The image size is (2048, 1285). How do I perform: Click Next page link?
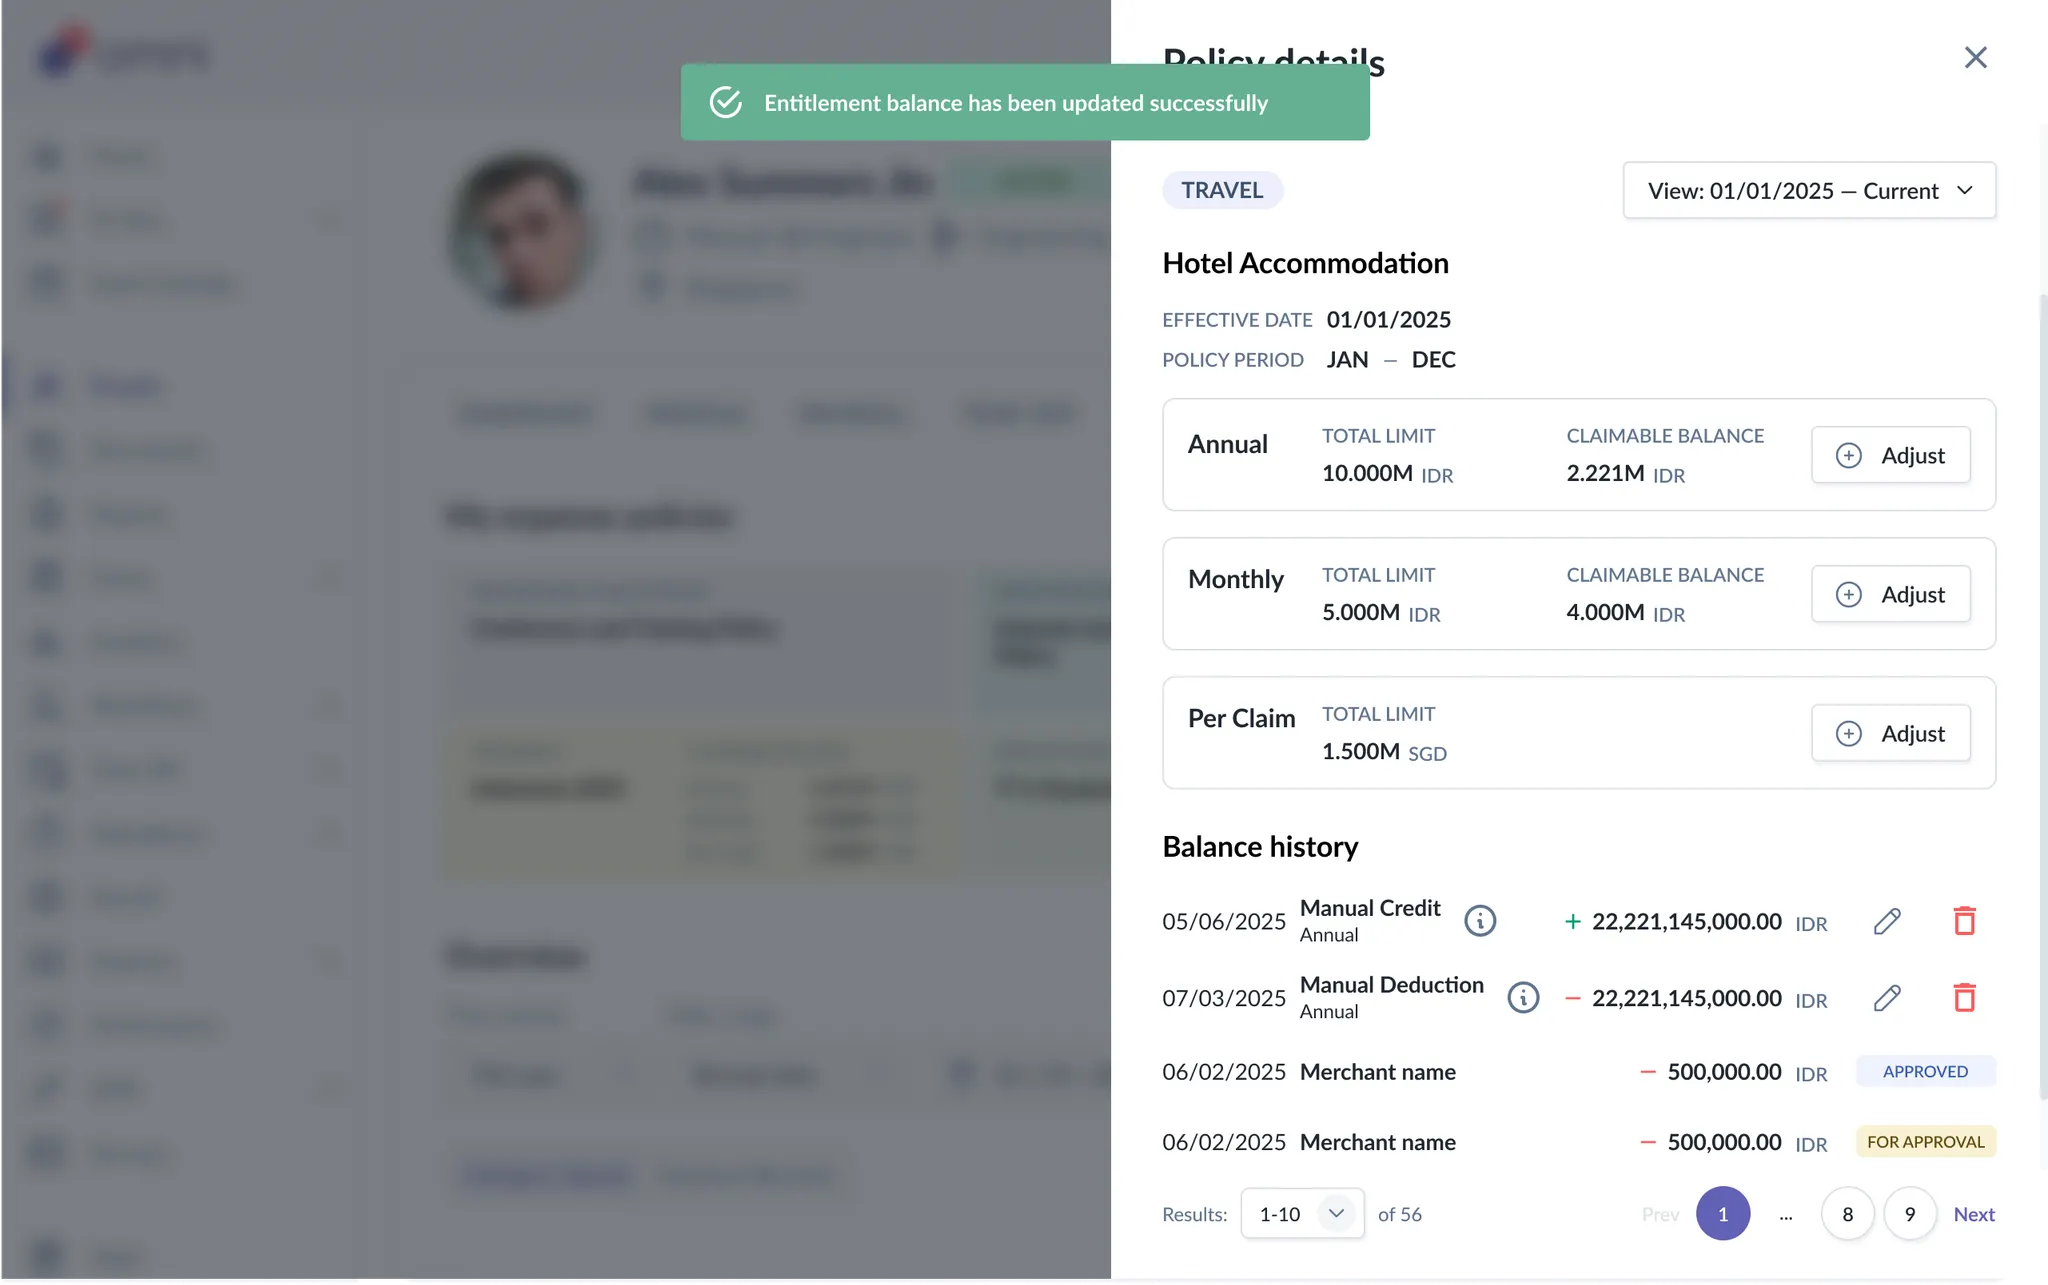[1974, 1214]
